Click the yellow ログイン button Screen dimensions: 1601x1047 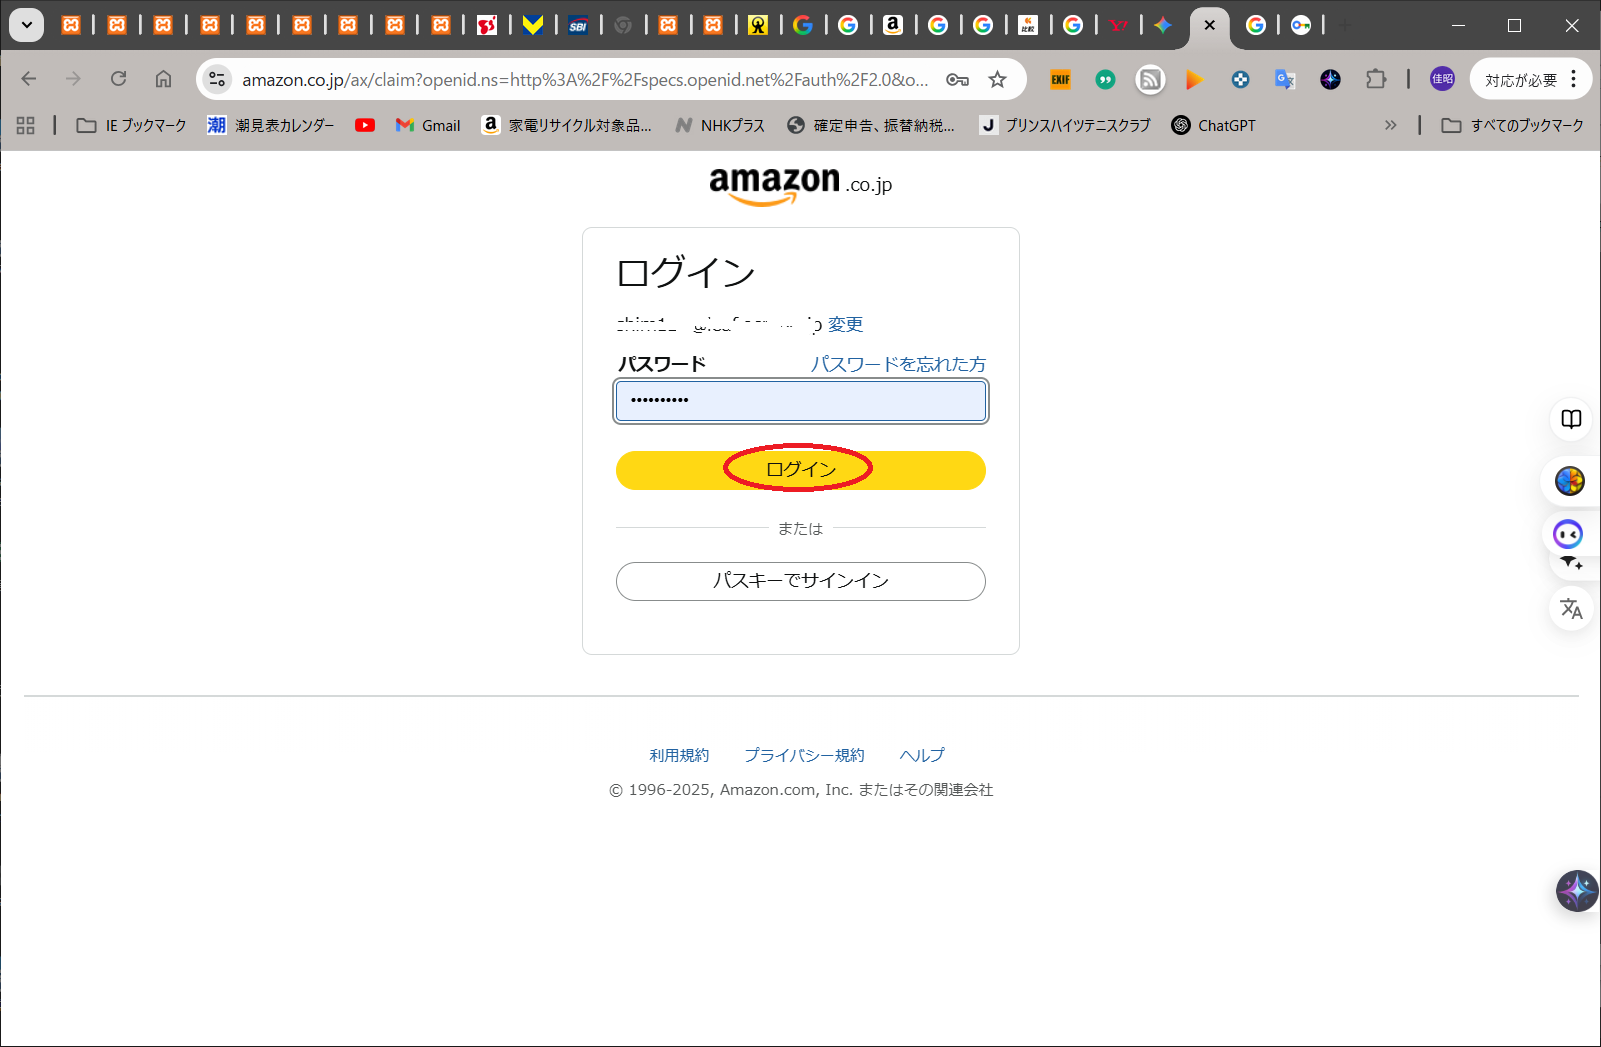click(800, 470)
